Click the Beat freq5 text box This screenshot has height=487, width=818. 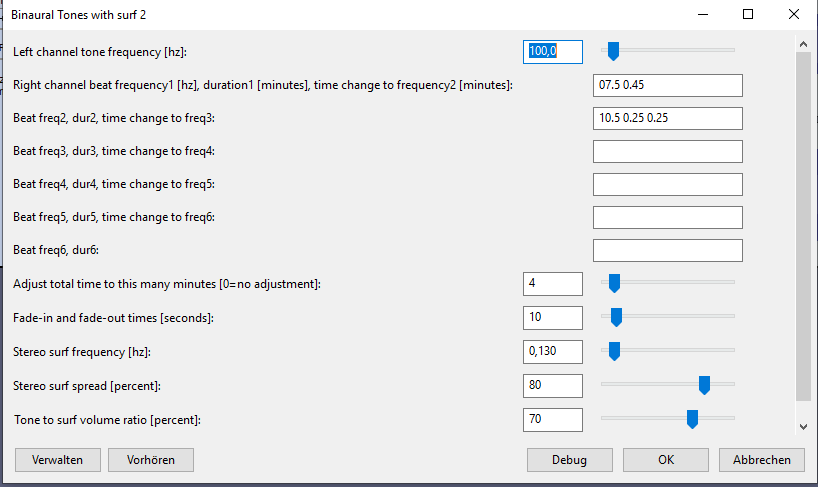tap(667, 217)
